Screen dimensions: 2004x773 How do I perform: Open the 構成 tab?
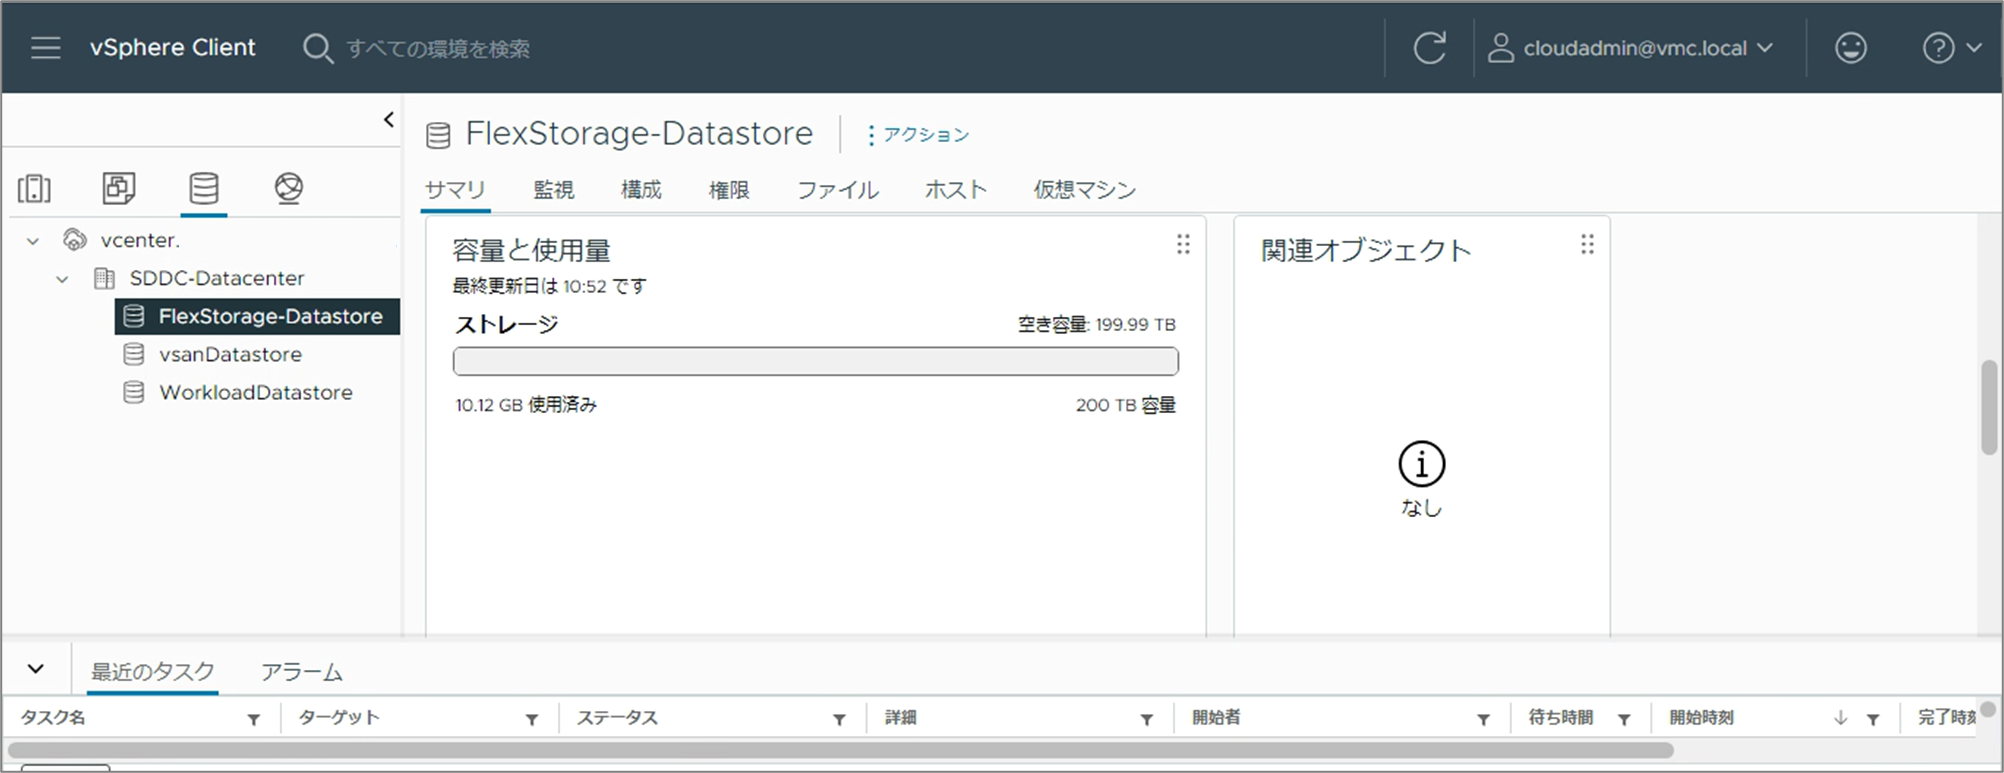point(641,189)
